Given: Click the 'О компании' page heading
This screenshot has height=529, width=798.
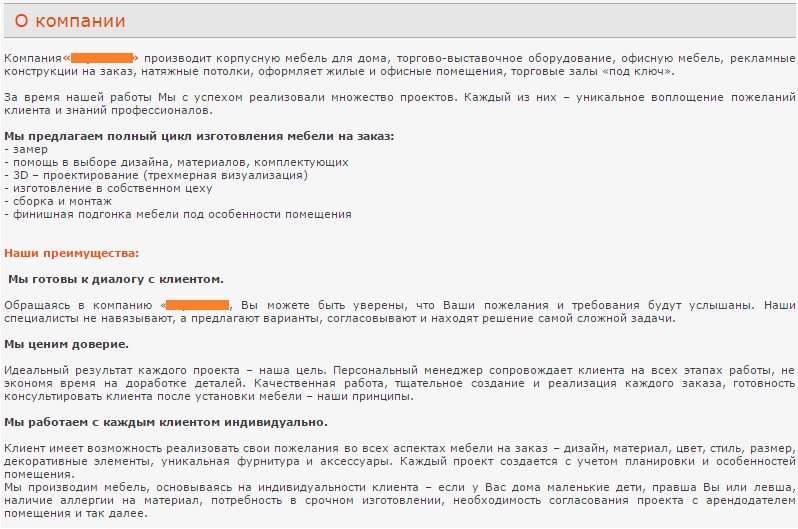Looking at the screenshot, I should coord(70,21).
